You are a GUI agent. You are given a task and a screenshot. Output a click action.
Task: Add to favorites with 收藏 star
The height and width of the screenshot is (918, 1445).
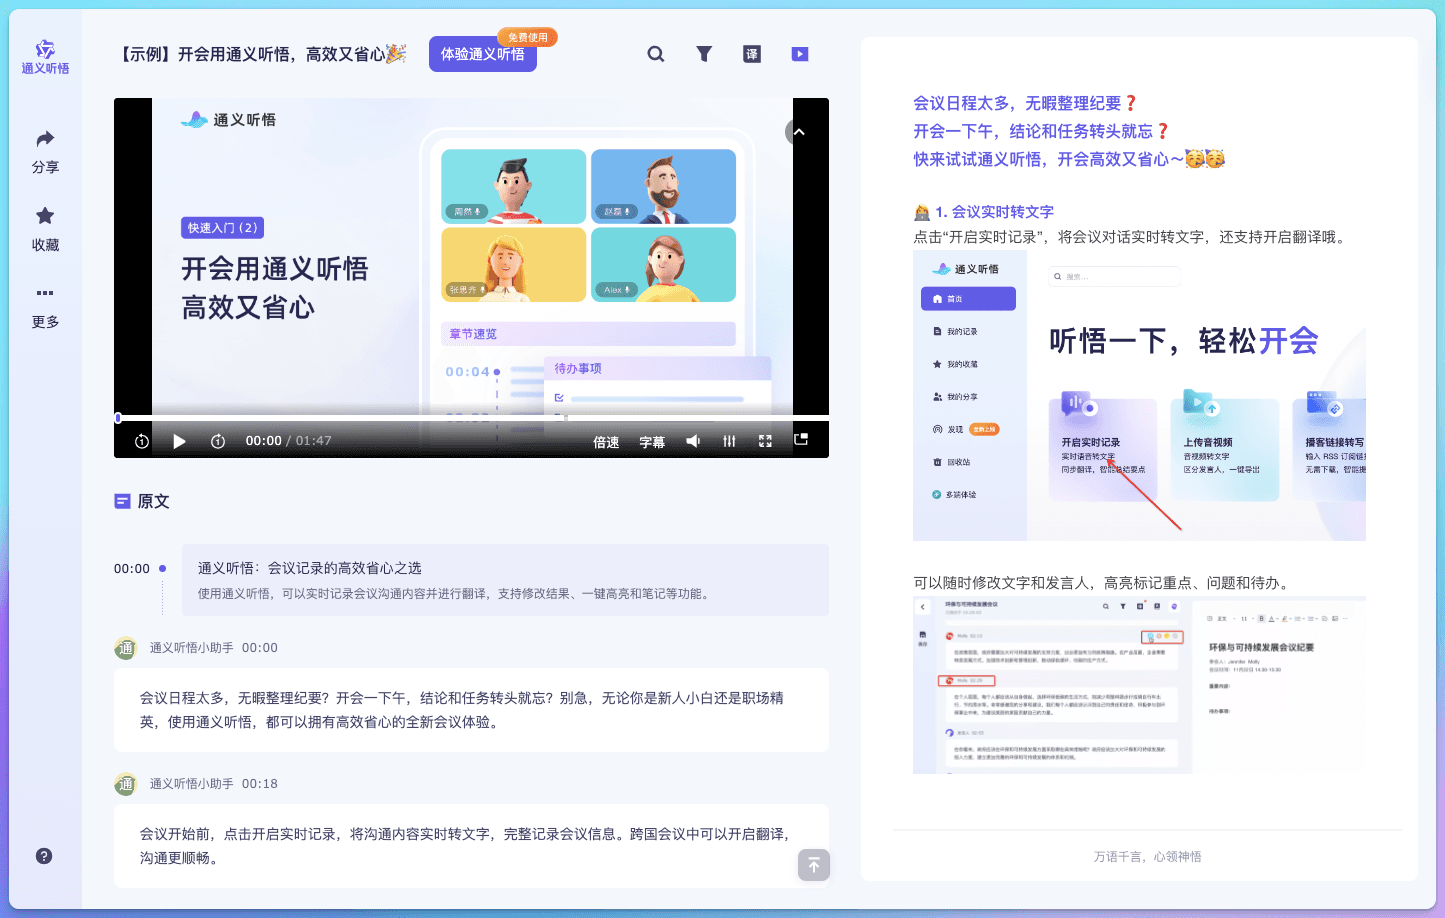pyautogui.click(x=45, y=229)
